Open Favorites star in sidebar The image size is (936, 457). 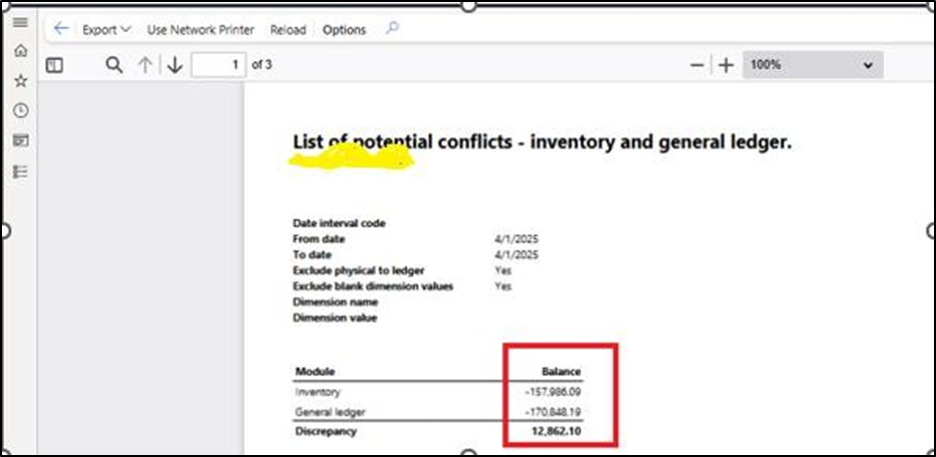(20, 80)
